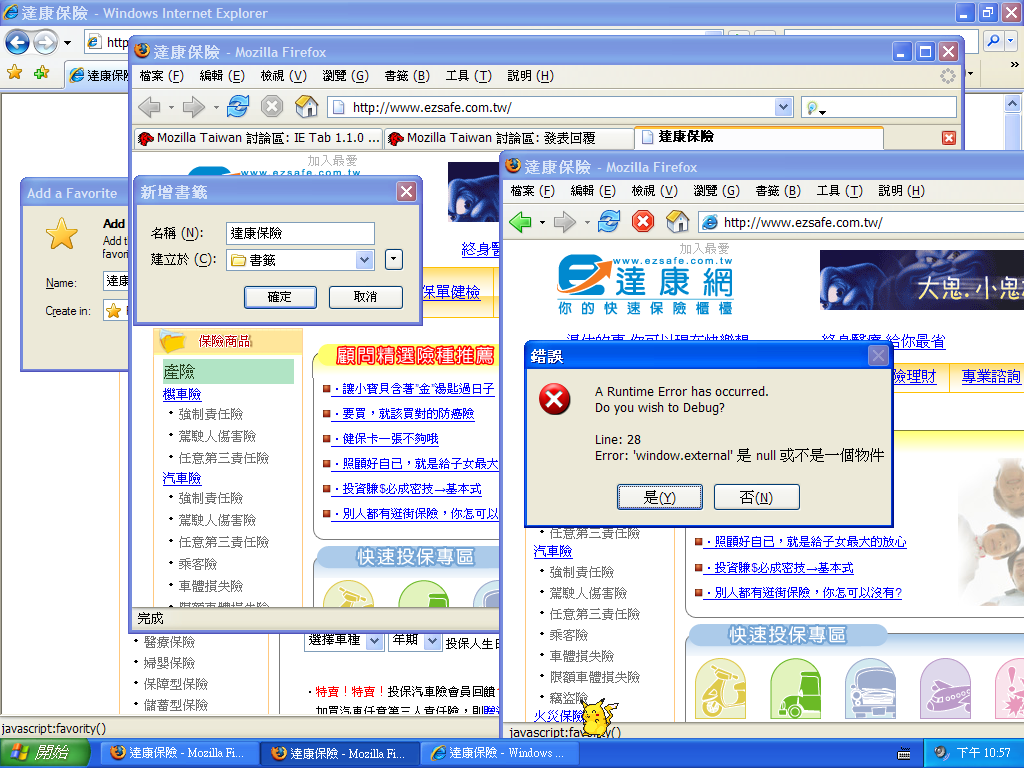Screen dimensions: 1024x768
Task: Click the yellow Pikachu character on the page
Action: click(x=598, y=716)
